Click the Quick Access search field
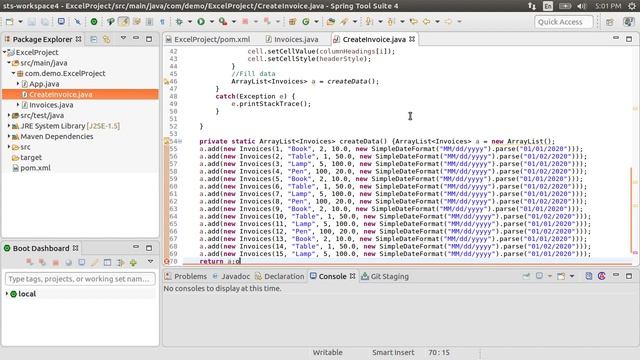This screenshot has height=360, width=640. [563, 22]
